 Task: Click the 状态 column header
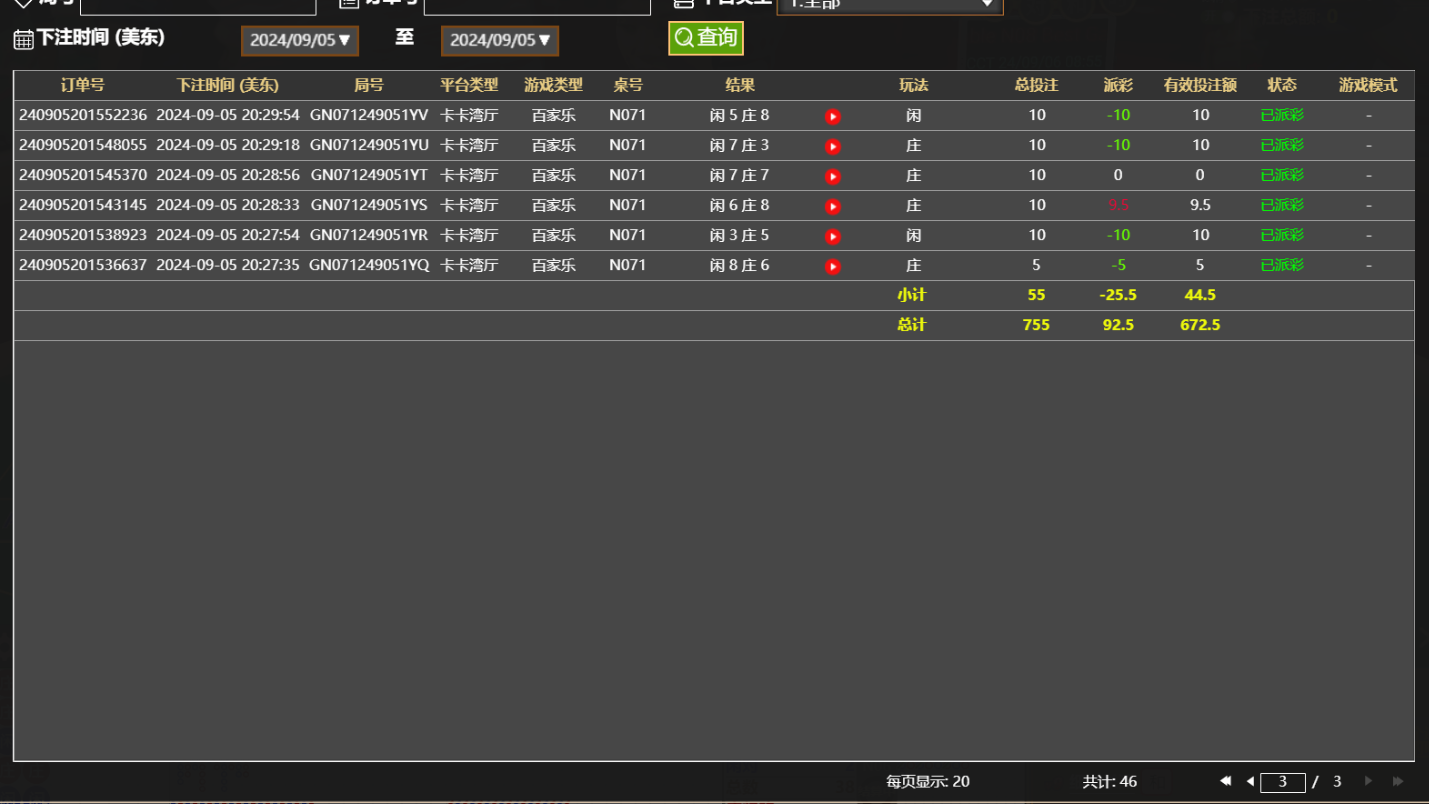click(1281, 86)
